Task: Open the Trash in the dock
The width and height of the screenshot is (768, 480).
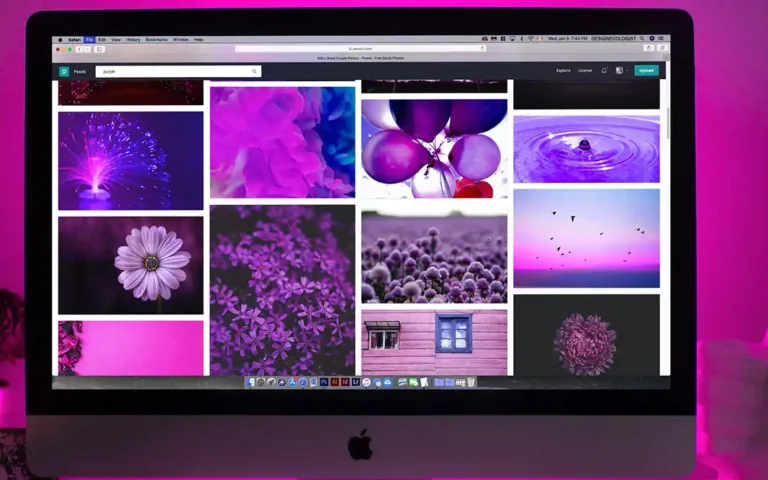Action: [471, 382]
